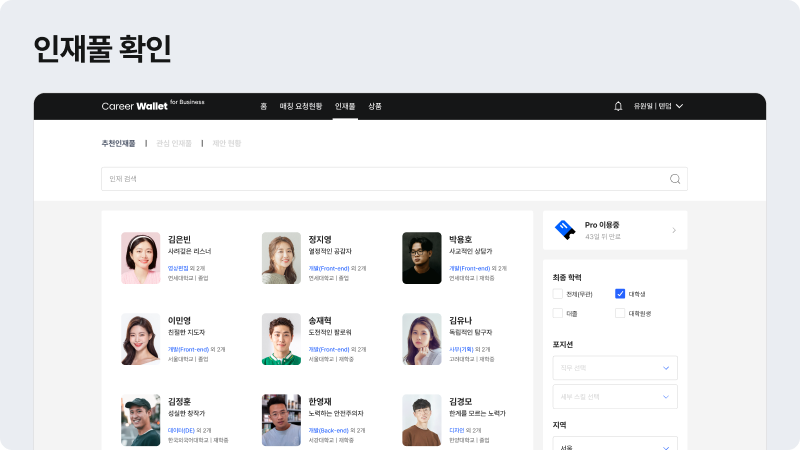Open Pro plan details chevron
800x450 pixels.
tap(674, 231)
